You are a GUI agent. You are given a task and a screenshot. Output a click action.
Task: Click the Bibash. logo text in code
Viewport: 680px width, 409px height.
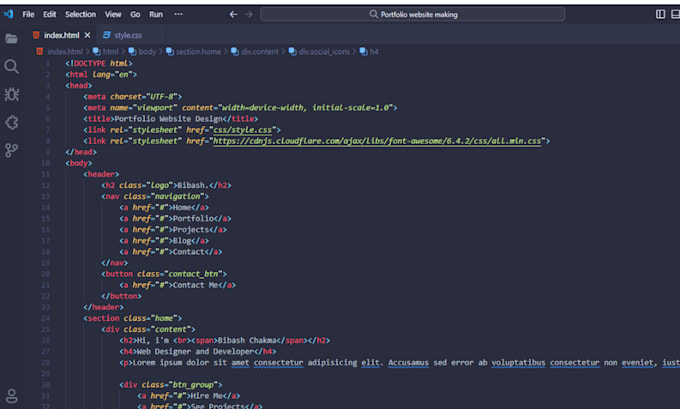[193, 185]
